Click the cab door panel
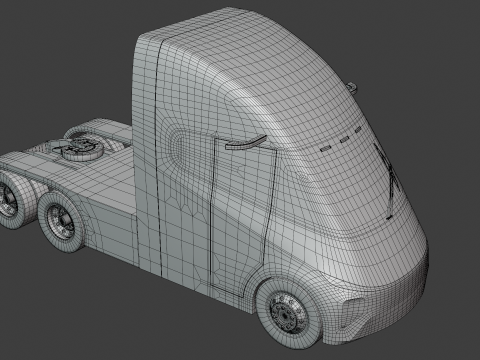Viewport: 480px width, 360px height. coord(243,217)
